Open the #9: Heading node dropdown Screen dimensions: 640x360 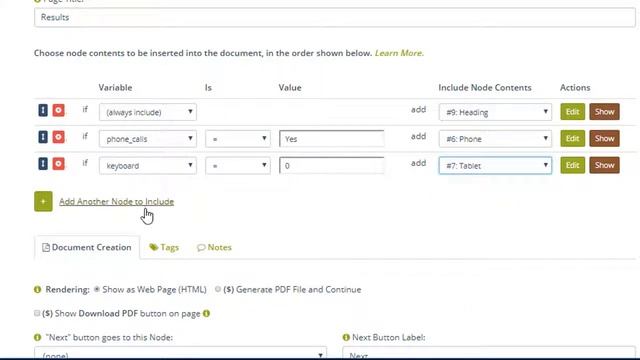[495, 112]
